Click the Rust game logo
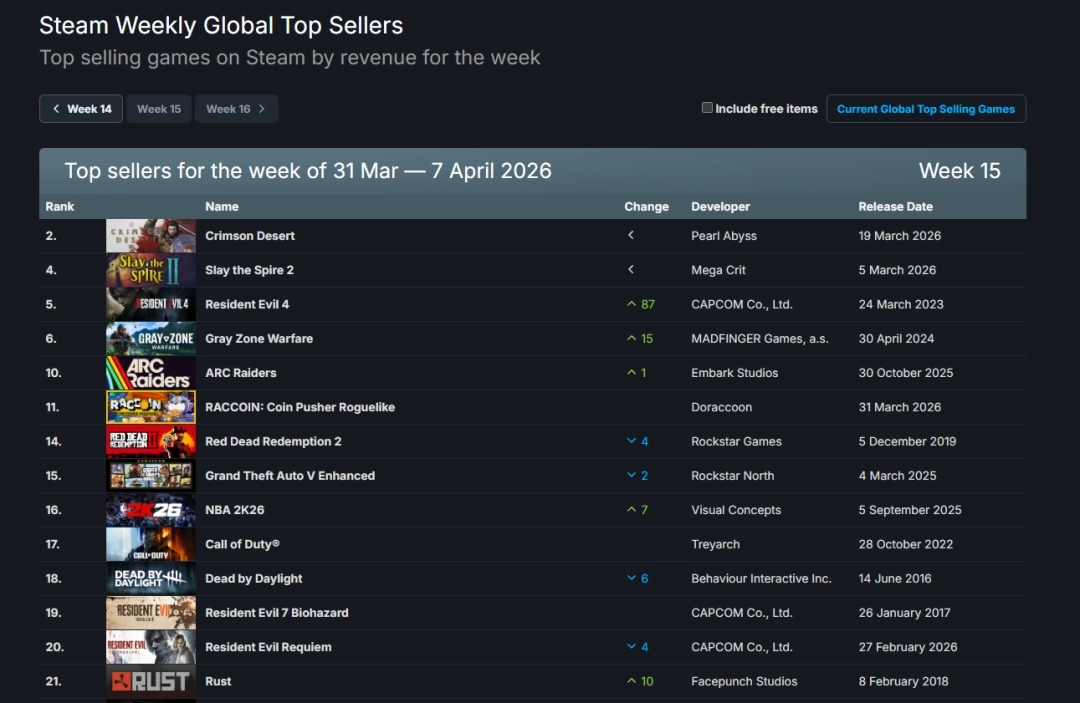1080x703 pixels. pyautogui.click(x=151, y=682)
